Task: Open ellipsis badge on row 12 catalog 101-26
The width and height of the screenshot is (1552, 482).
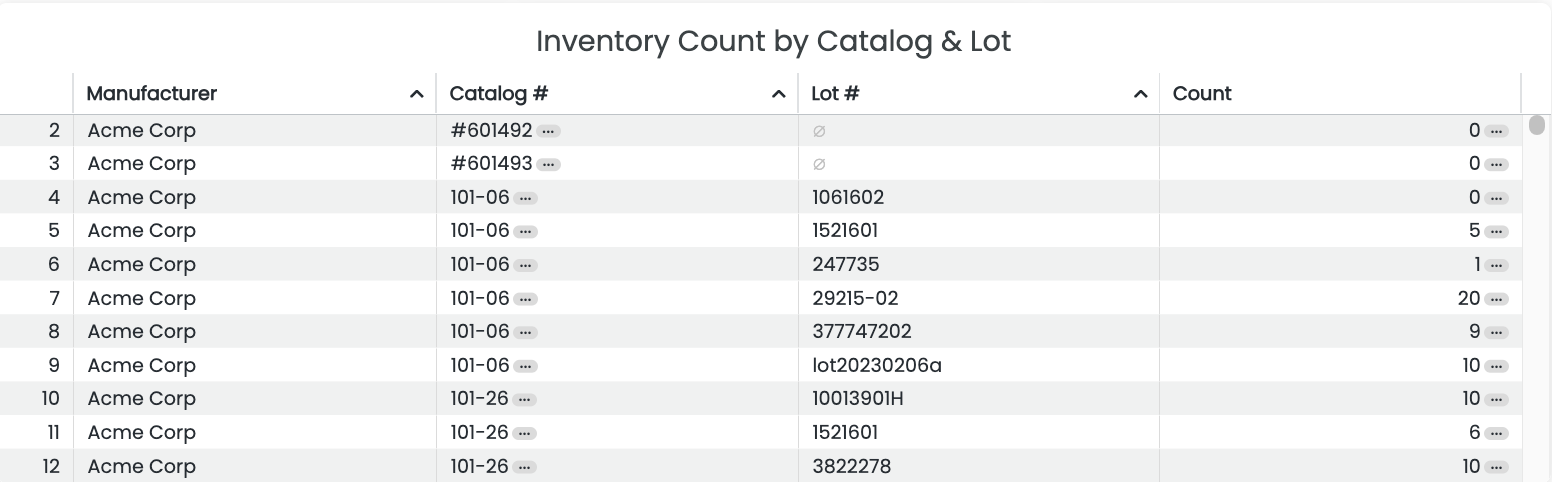Action: click(x=524, y=467)
